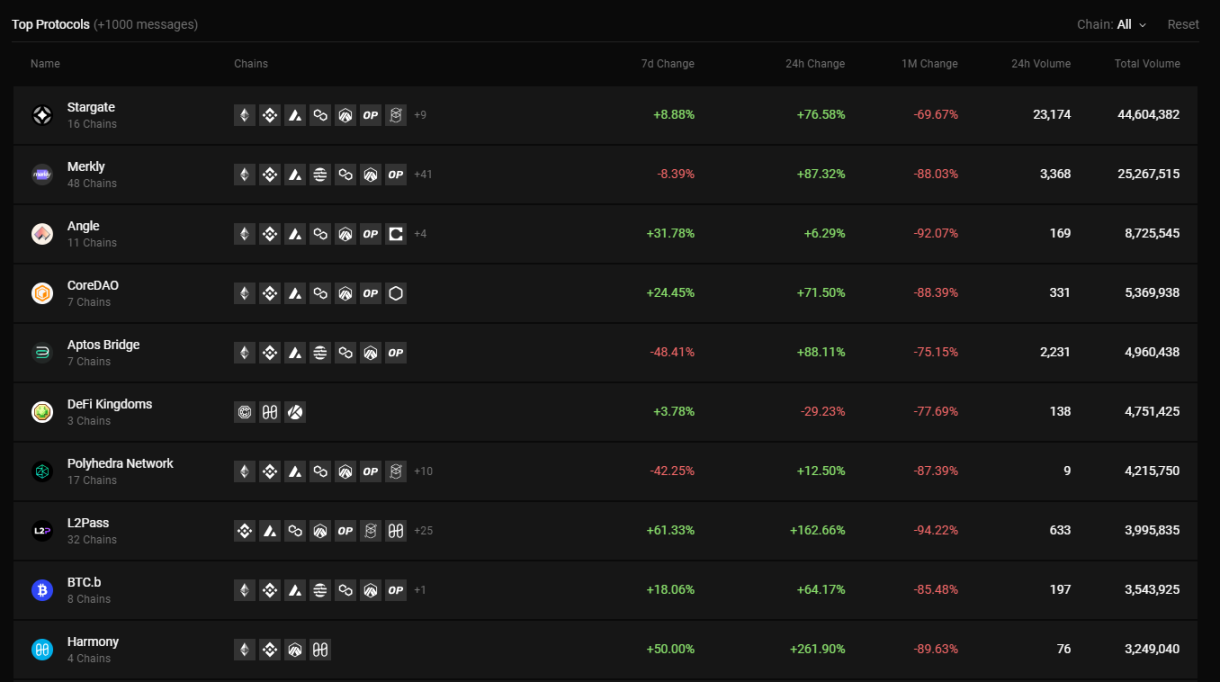Select Harmony chain icon in DeFi Kingdoms row
1220x682 pixels.
(x=270, y=412)
